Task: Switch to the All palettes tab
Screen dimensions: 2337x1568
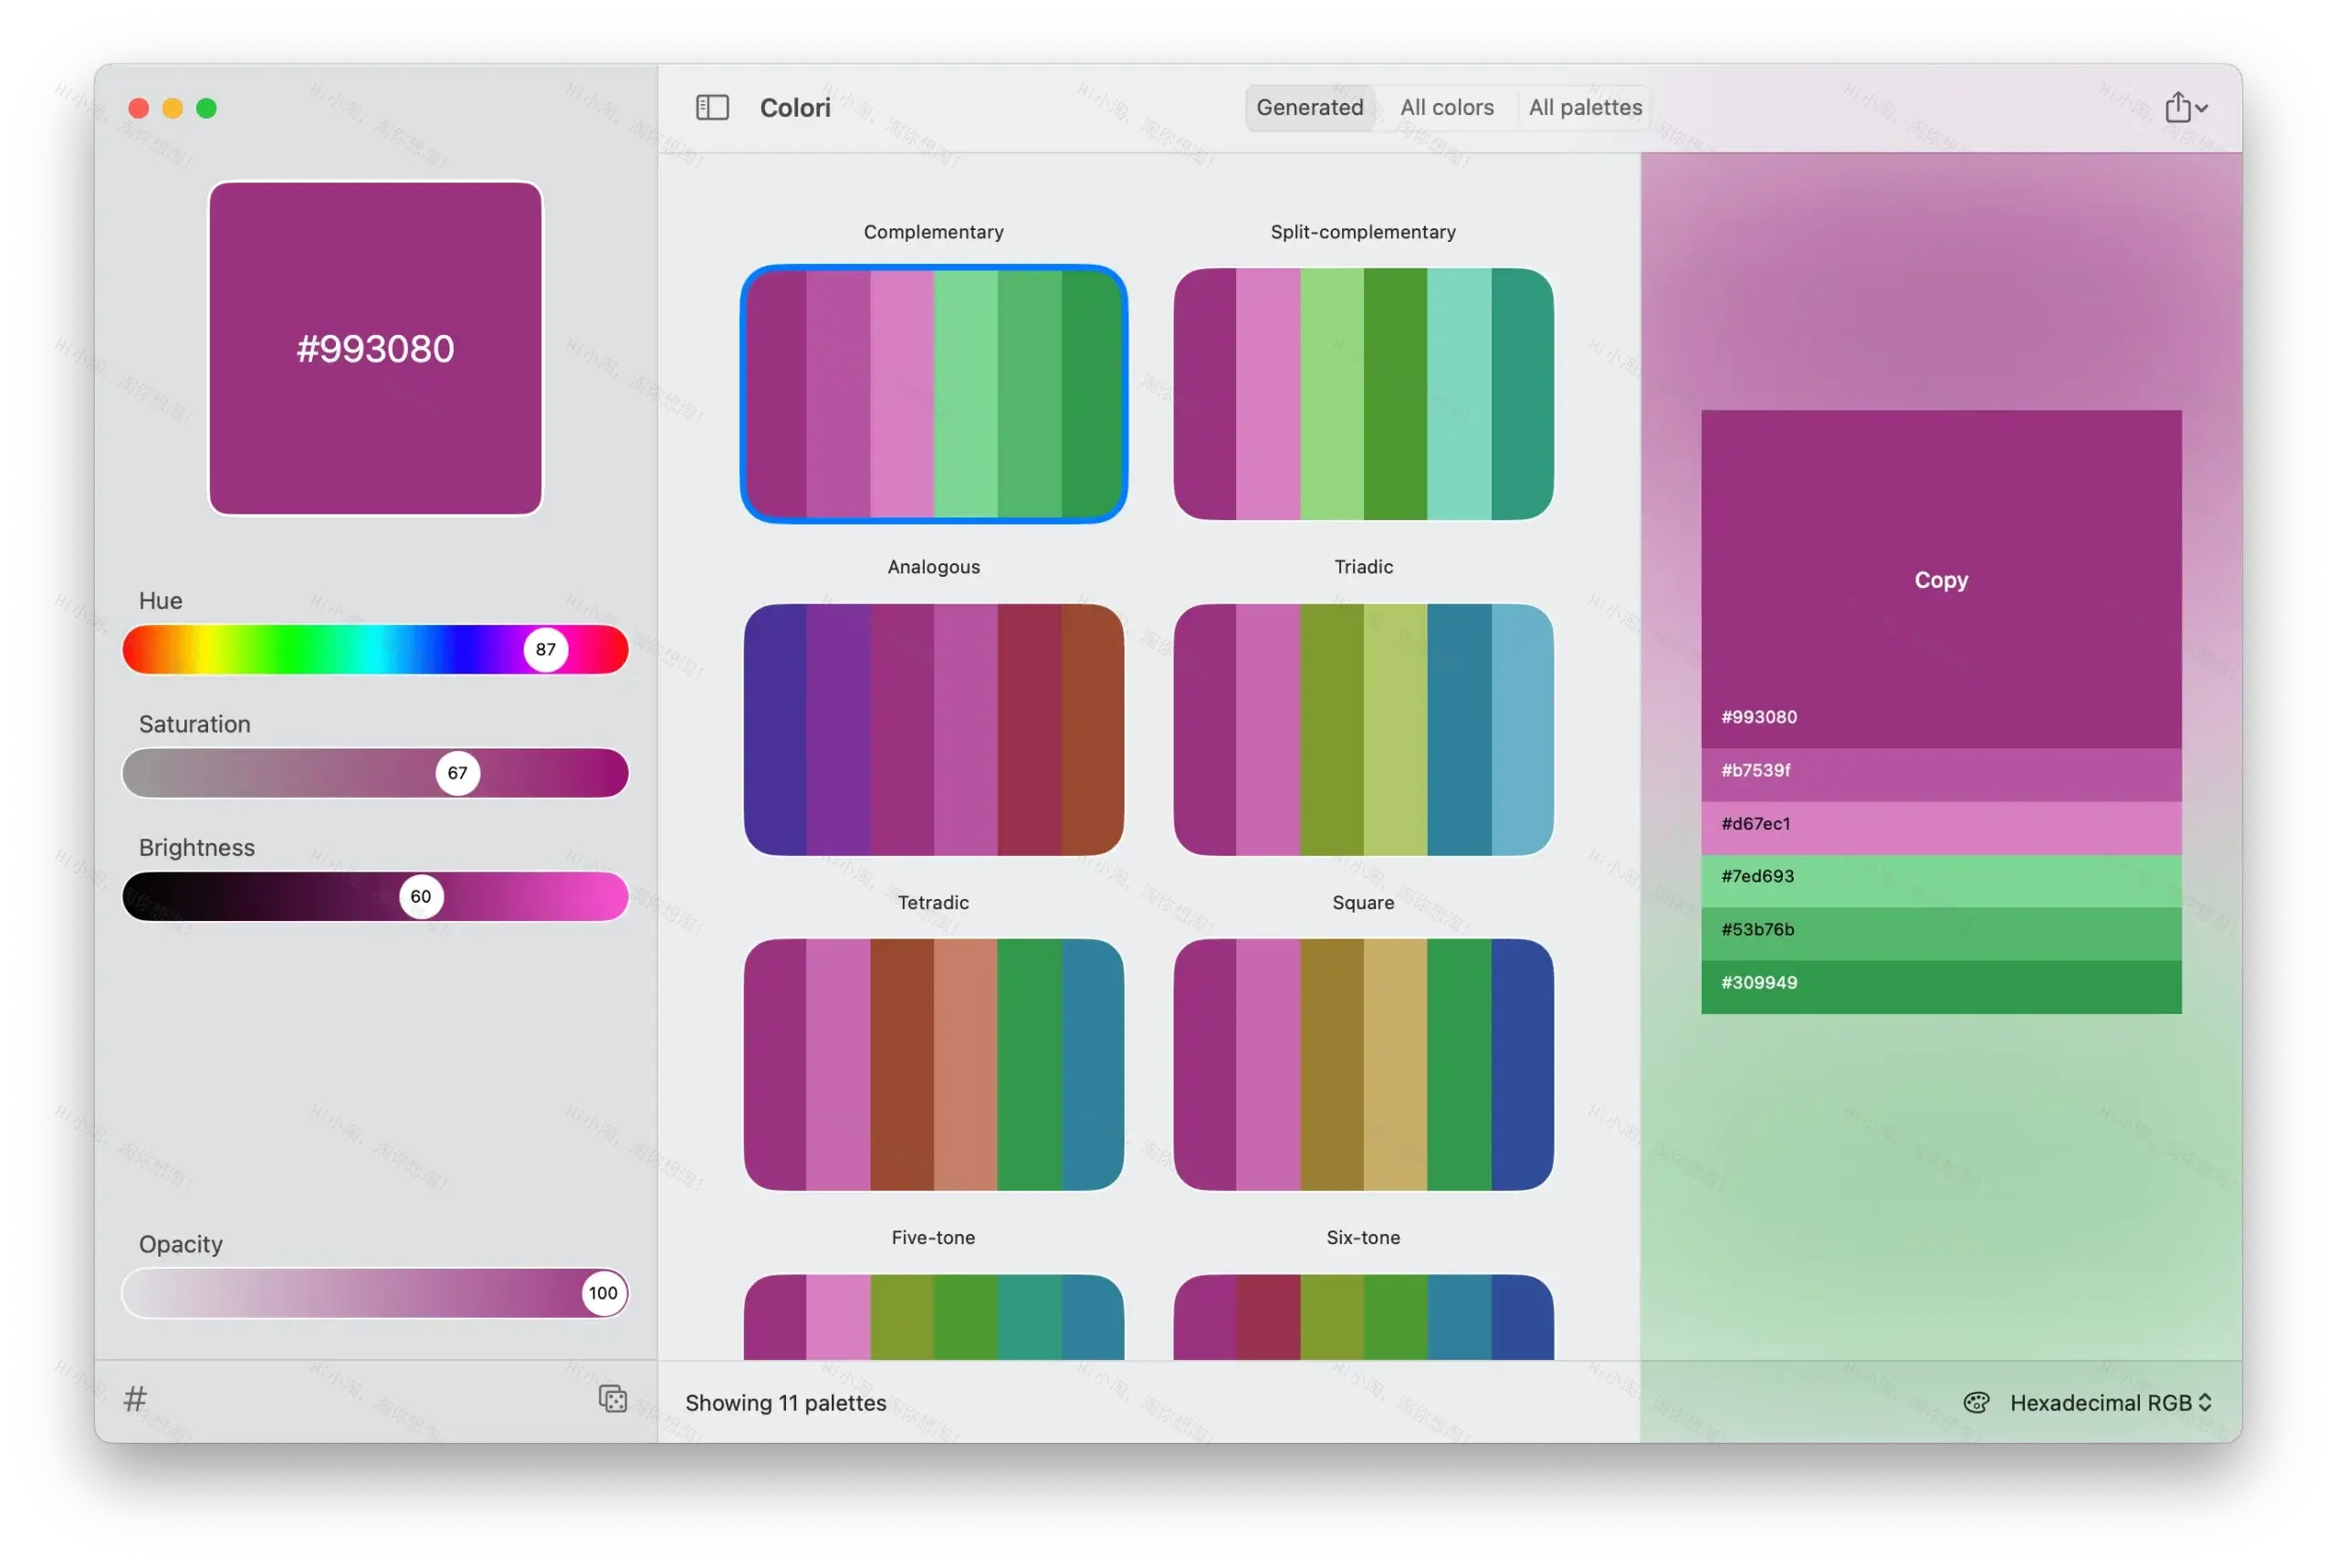Action: (x=1585, y=107)
